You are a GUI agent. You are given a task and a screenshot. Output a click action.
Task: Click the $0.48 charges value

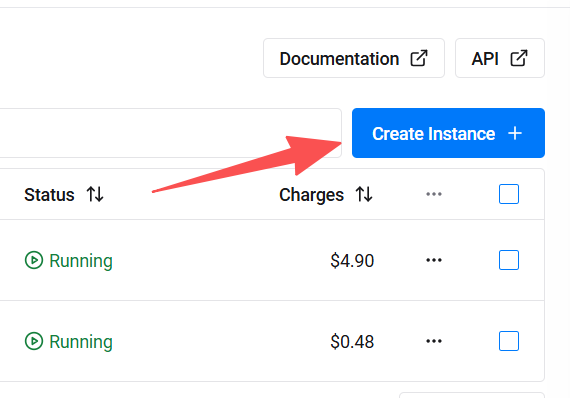(x=352, y=342)
